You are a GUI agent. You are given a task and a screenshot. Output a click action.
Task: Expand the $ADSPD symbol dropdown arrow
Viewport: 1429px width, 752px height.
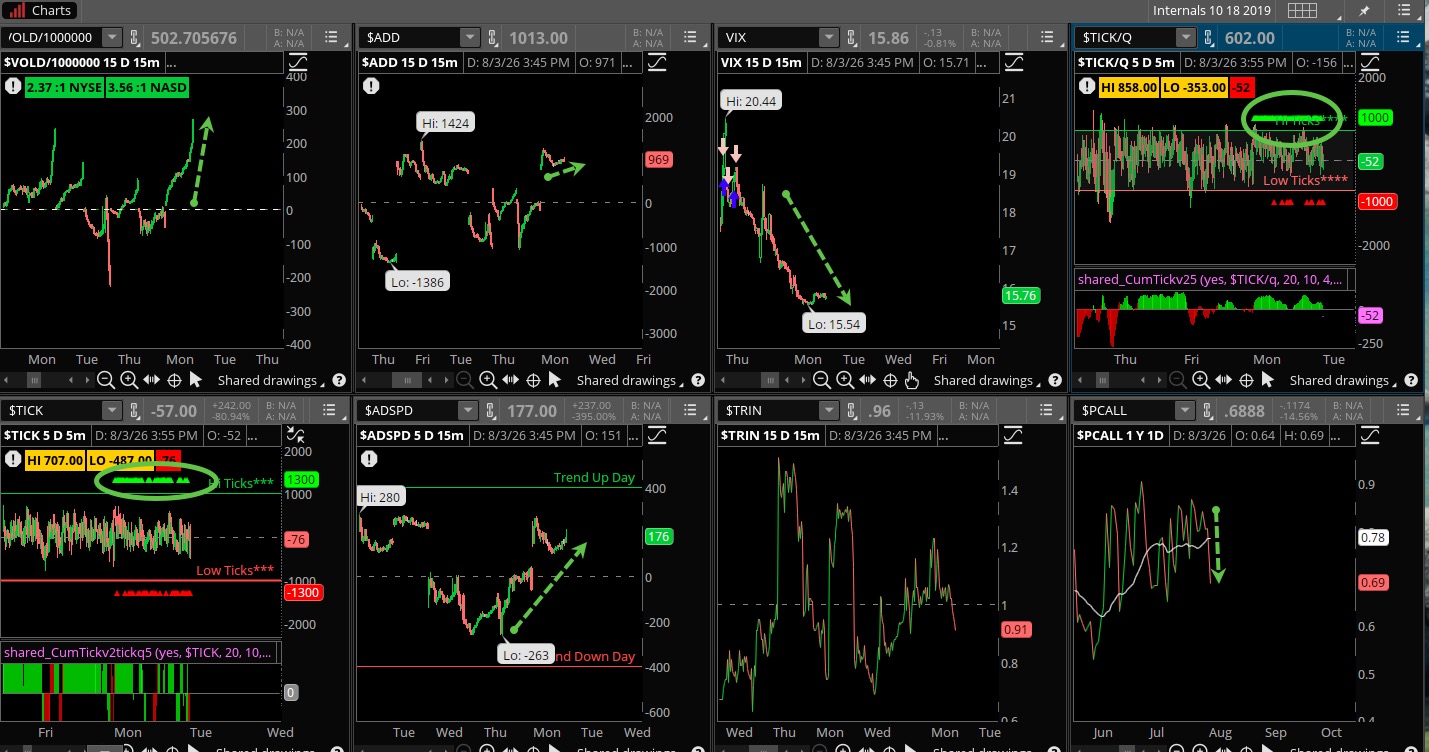469,410
